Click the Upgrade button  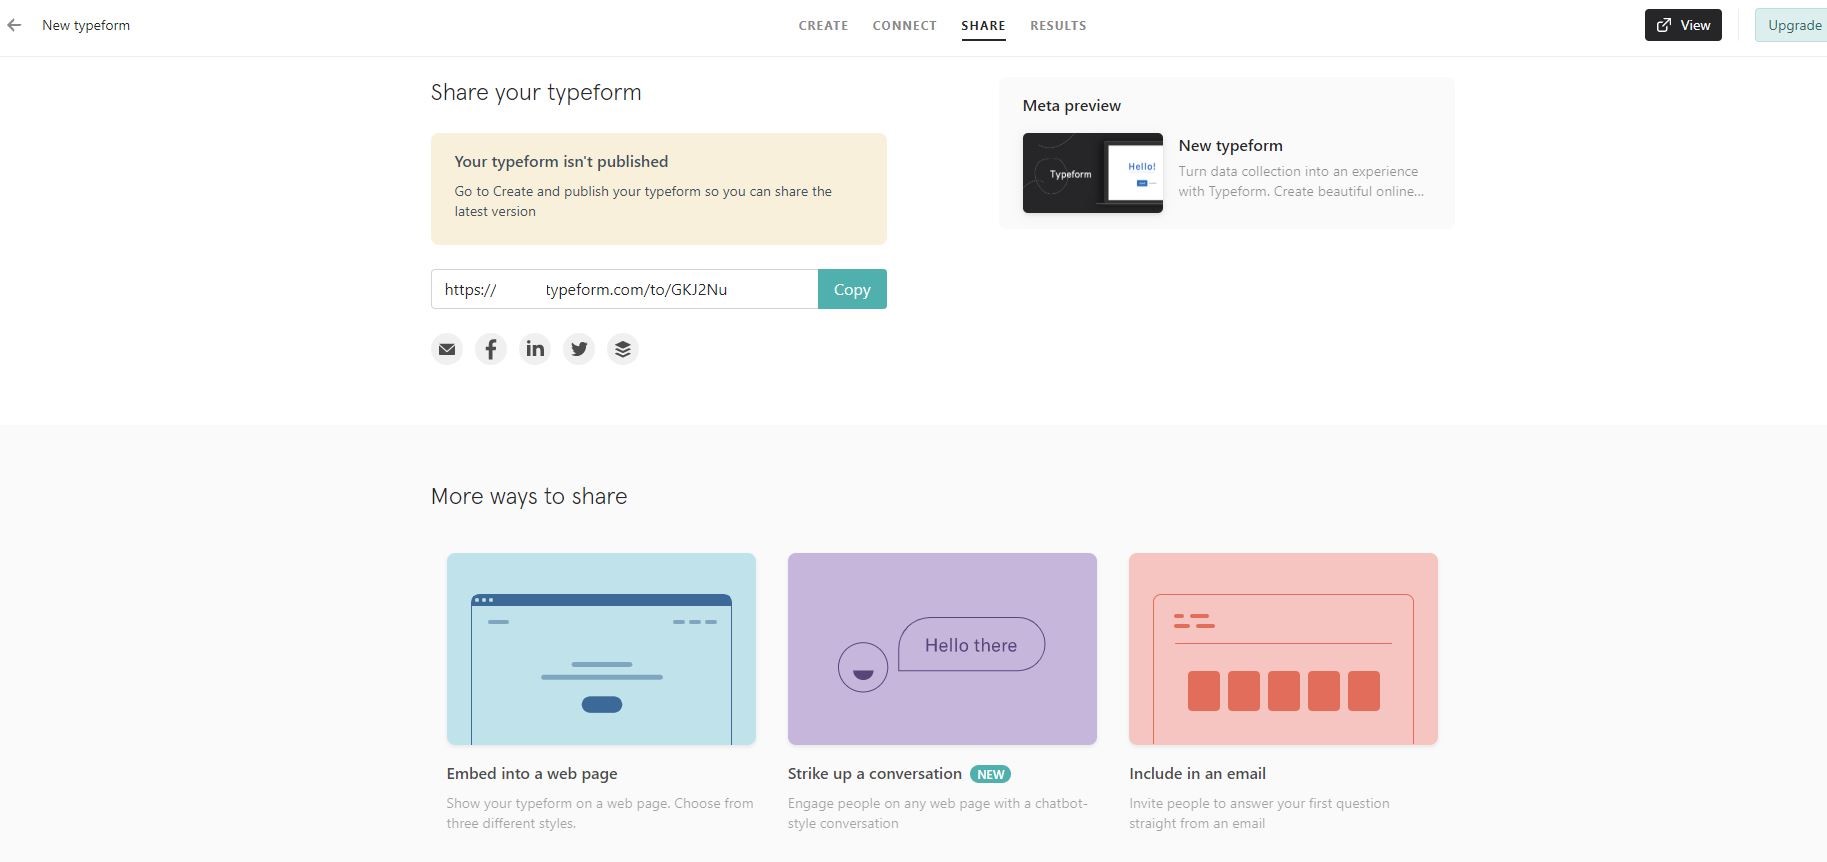(x=1791, y=25)
